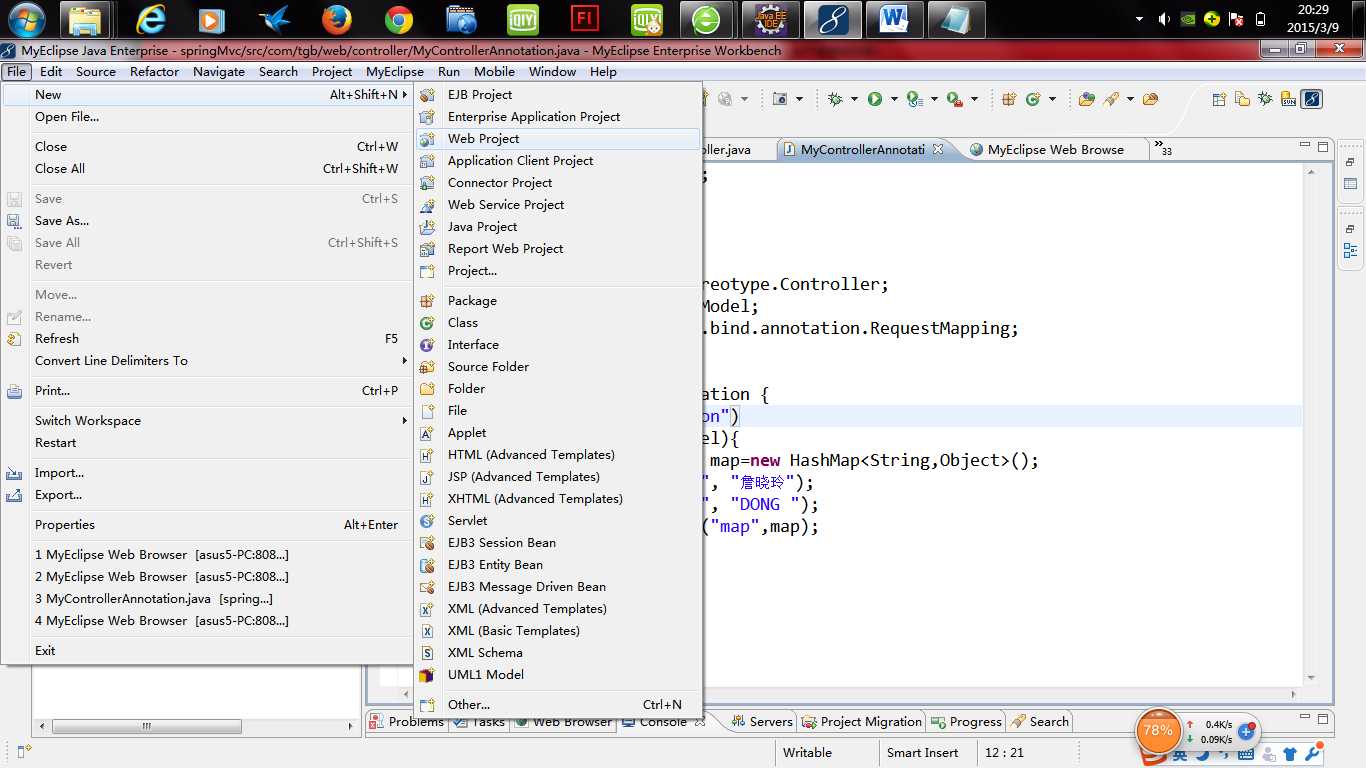Expand Convert Line Delimiters To submenu
The height and width of the screenshot is (768, 1366).
(x=209, y=361)
